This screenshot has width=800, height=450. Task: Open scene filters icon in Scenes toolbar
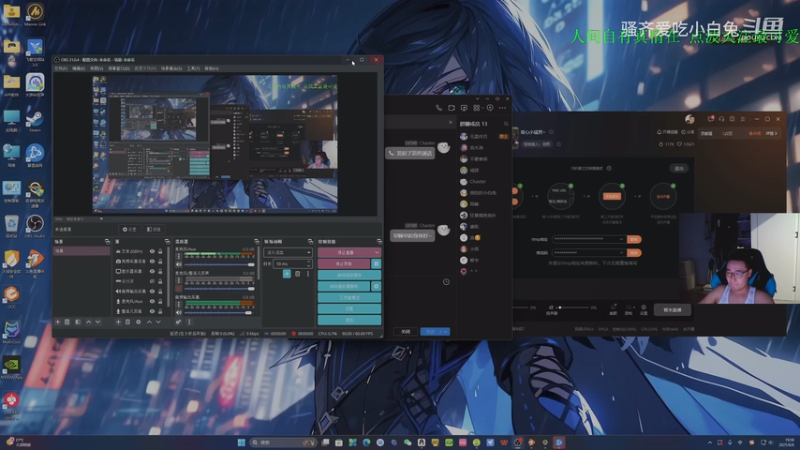pyautogui.click(x=78, y=322)
